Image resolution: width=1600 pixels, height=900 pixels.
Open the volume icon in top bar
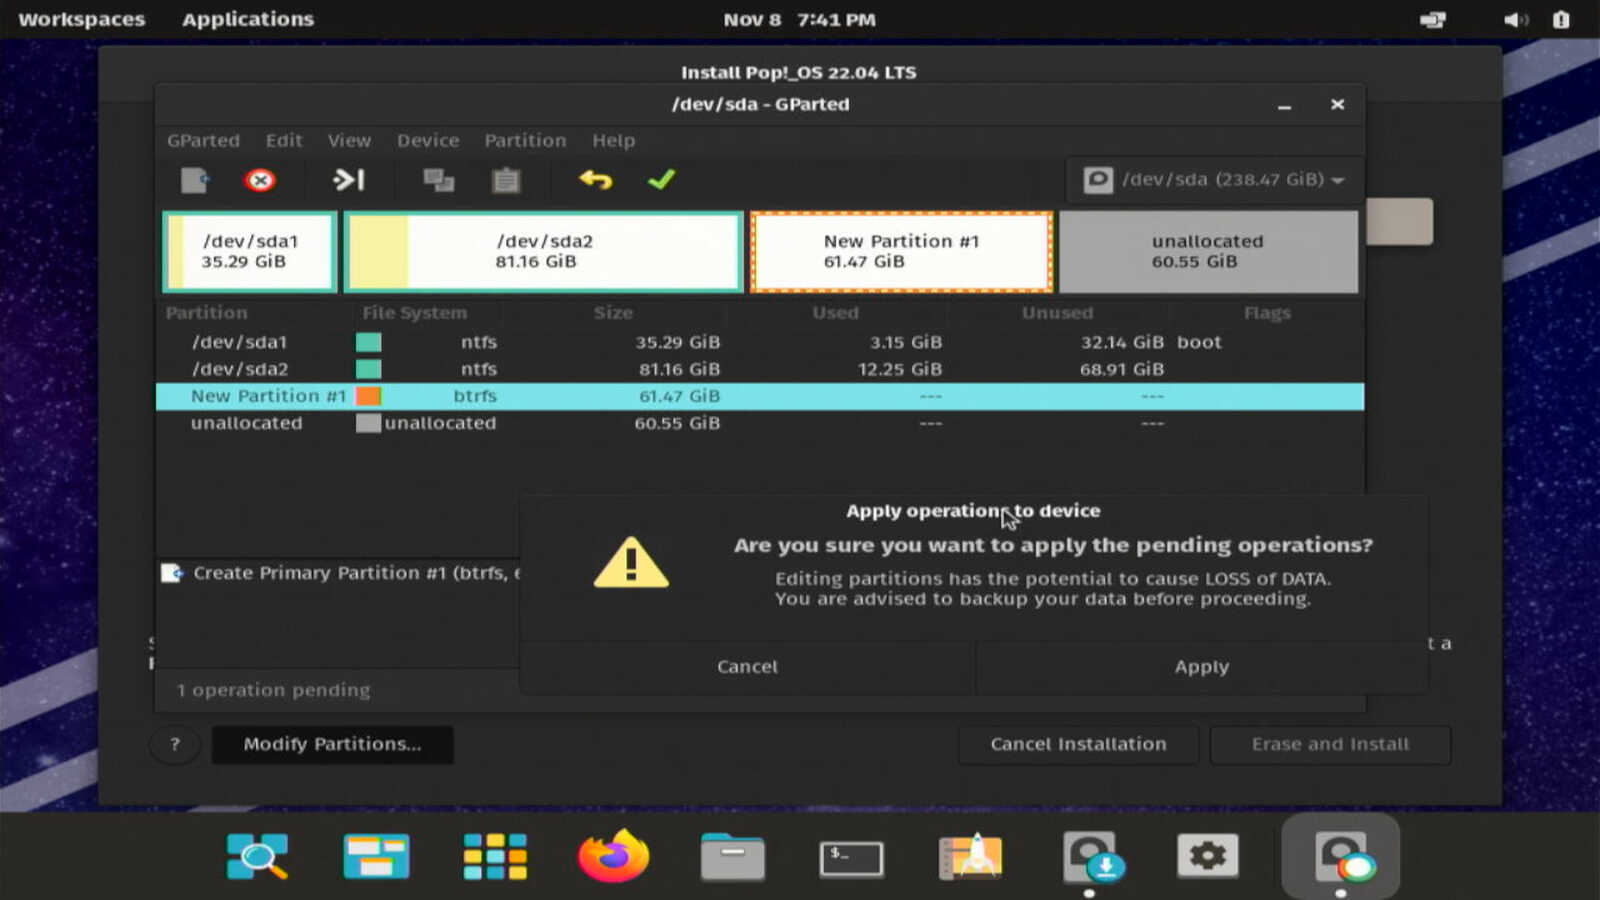point(1516,20)
